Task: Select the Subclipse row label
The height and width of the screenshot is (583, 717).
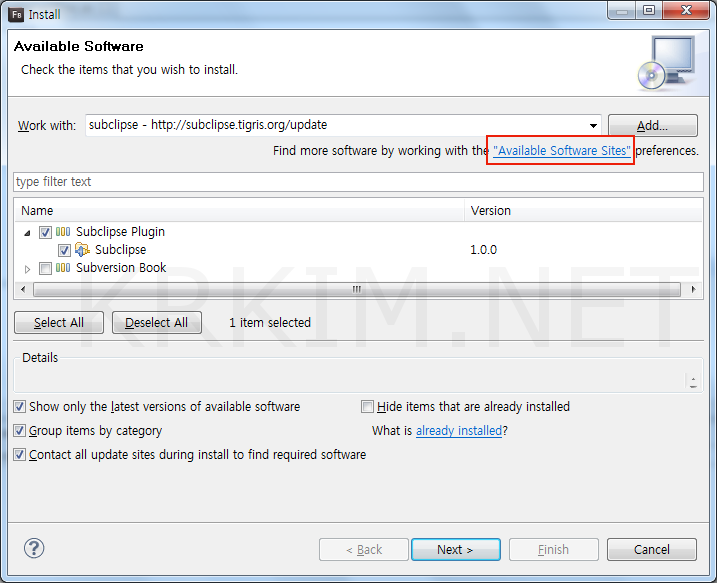Action: (120, 250)
